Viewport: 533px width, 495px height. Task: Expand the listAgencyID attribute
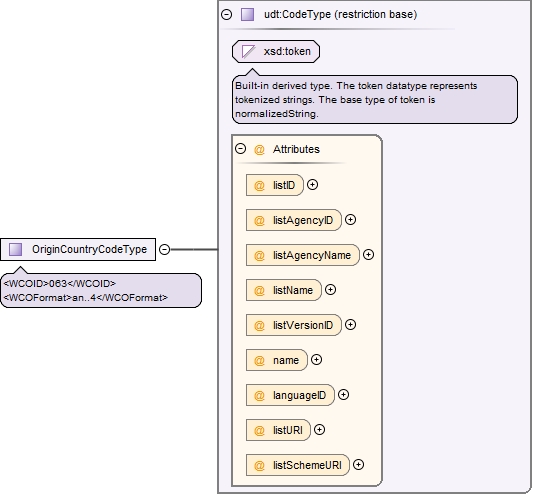pos(350,220)
